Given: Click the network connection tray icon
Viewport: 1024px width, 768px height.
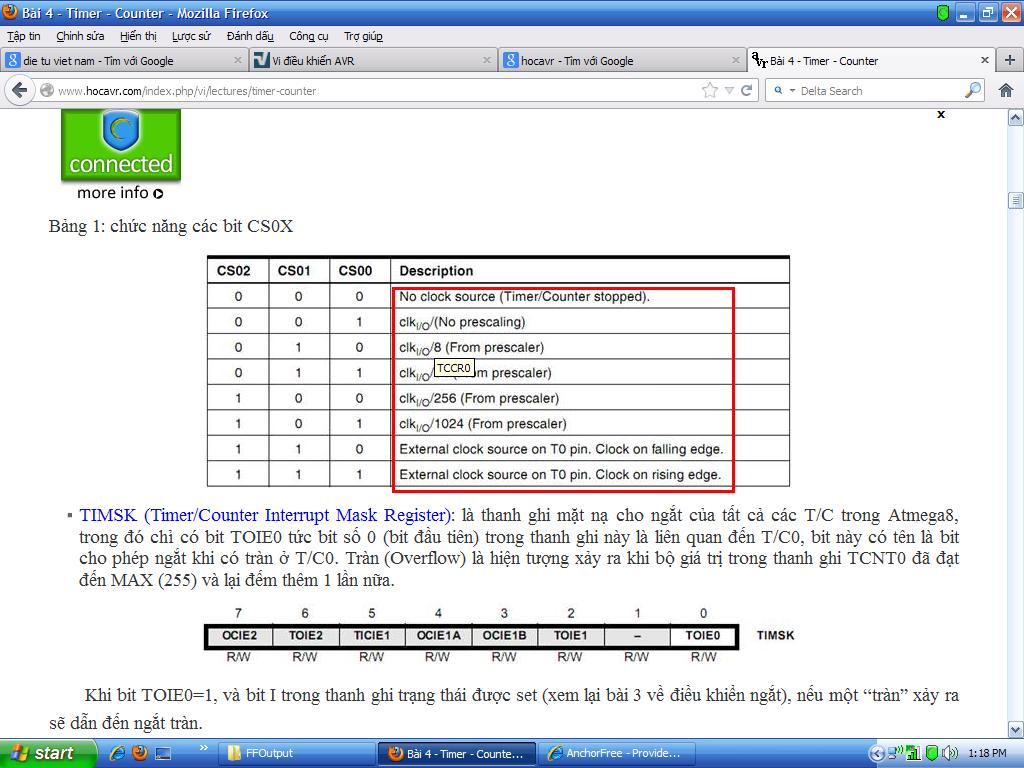Looking at the screenshot, I should (x=897, y=753).
